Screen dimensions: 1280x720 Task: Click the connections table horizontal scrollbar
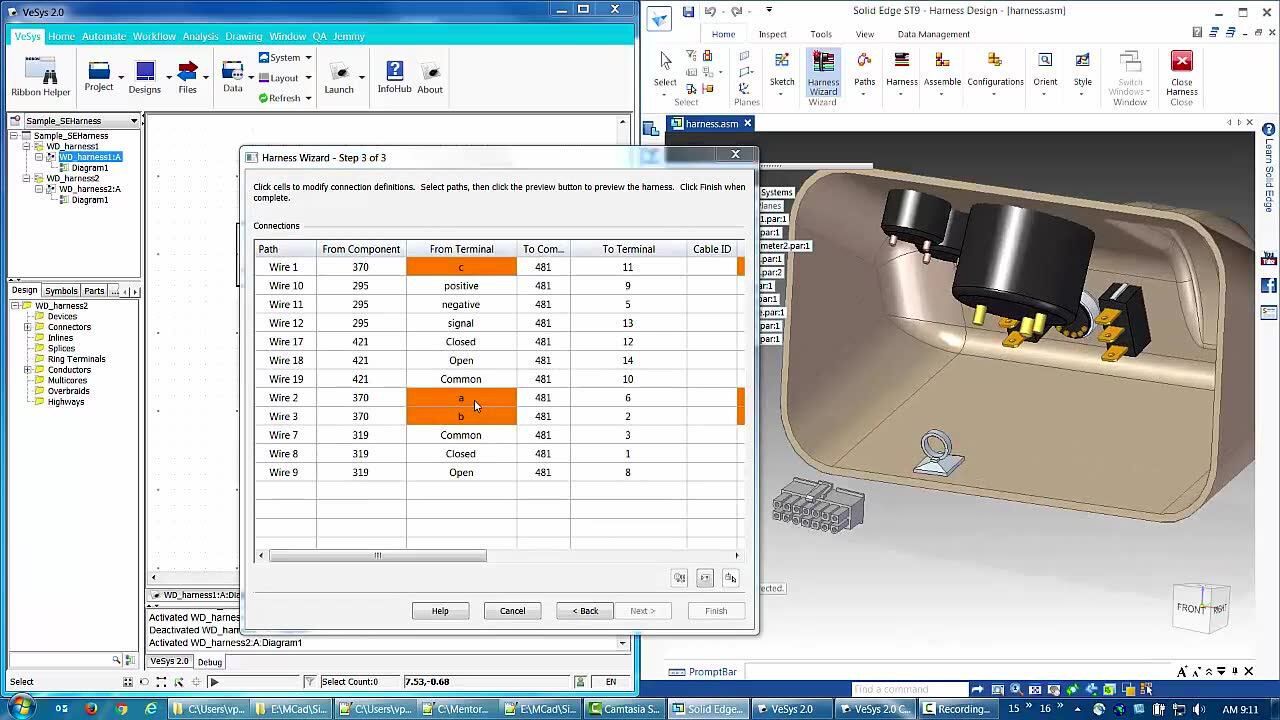click(x=378, y=556)
